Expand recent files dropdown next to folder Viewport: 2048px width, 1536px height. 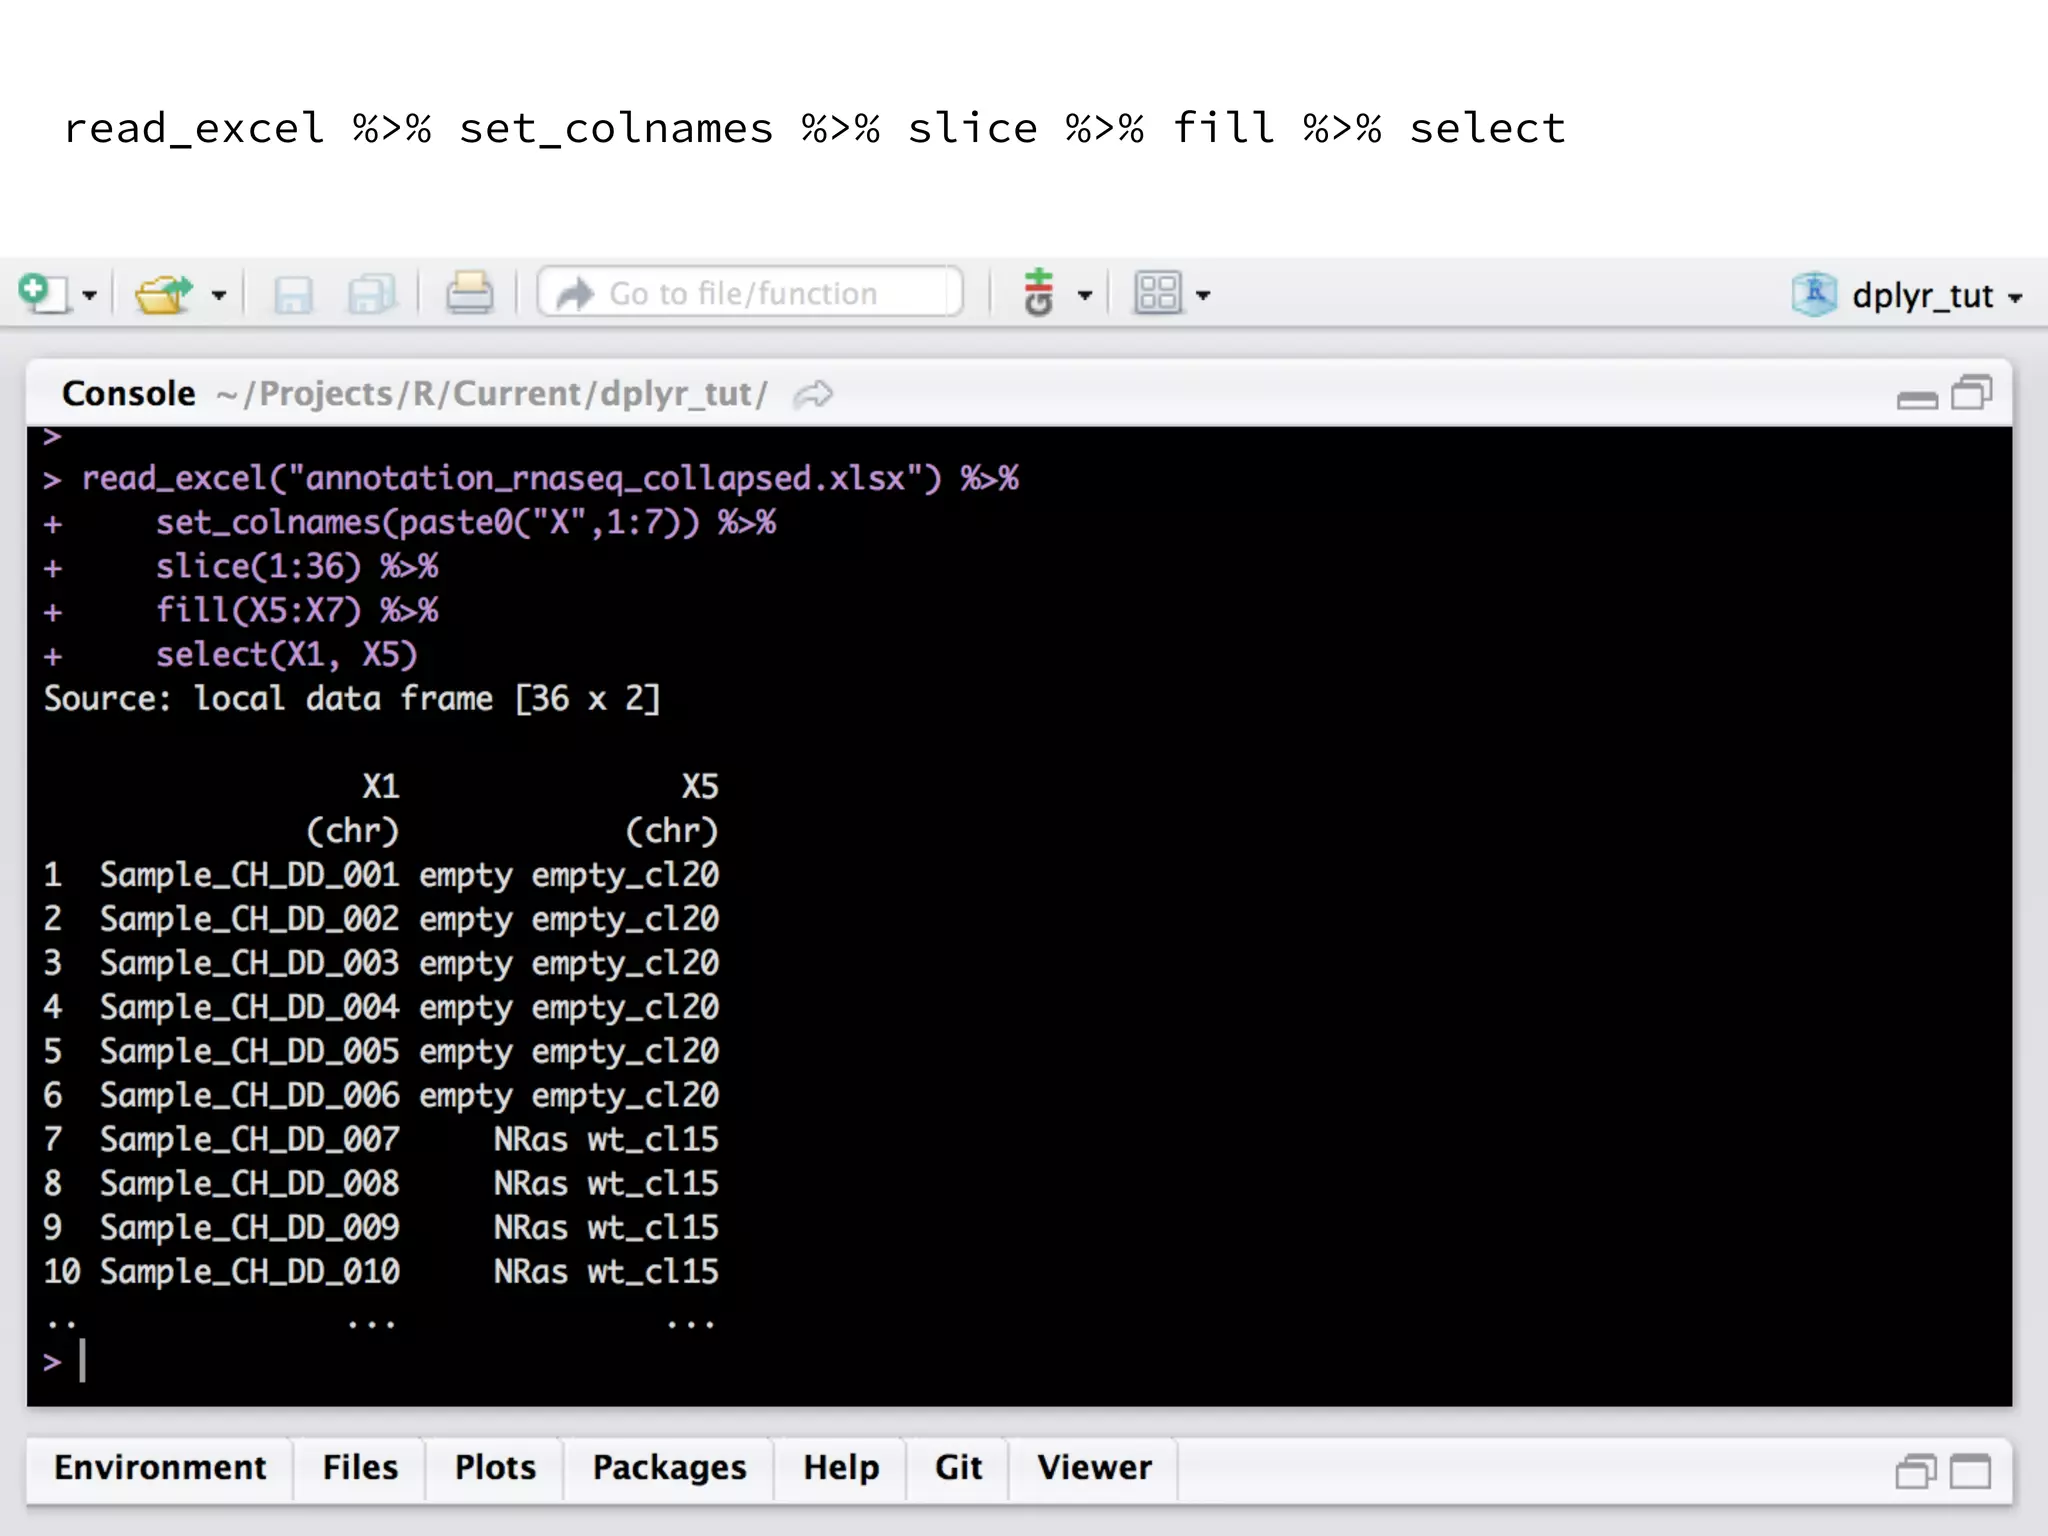point(219,296)
